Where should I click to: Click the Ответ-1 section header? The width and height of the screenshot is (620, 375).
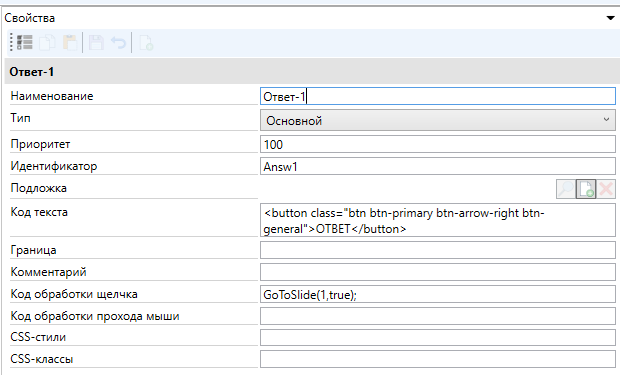312,72
